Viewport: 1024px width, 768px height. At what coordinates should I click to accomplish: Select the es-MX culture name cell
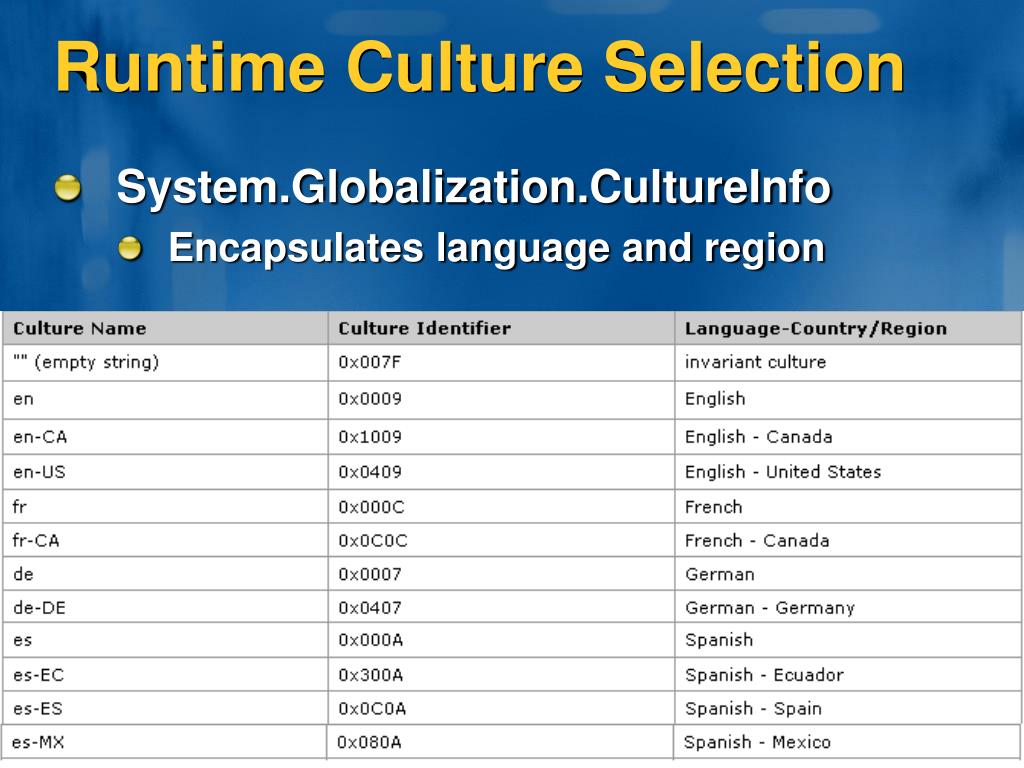164,743
